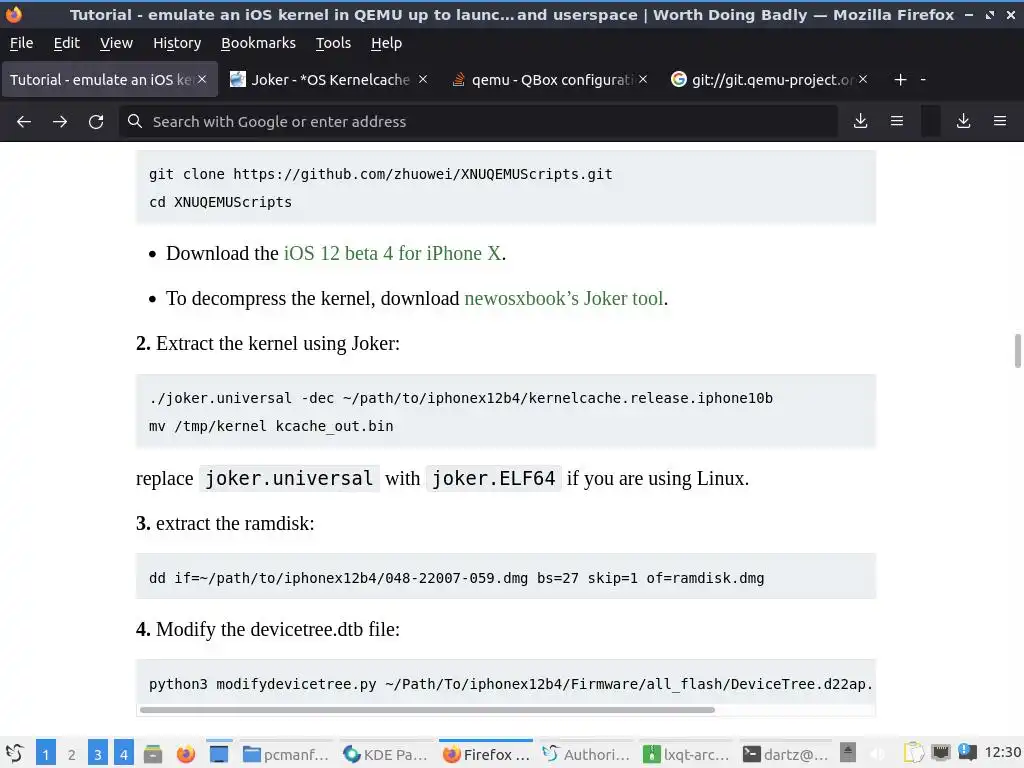Screen dimensions: 1024x768
Task: Click the git clone XNUQEMUScripts code line
Action: (381, 174)
